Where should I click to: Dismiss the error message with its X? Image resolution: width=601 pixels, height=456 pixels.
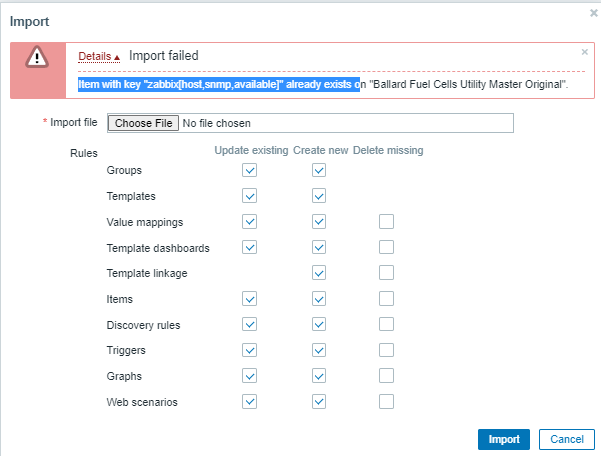click(x=585, y=52)
